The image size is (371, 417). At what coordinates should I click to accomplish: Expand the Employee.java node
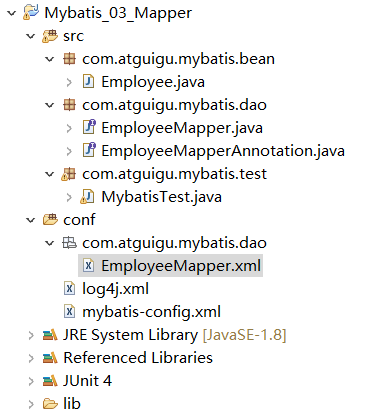69,82
